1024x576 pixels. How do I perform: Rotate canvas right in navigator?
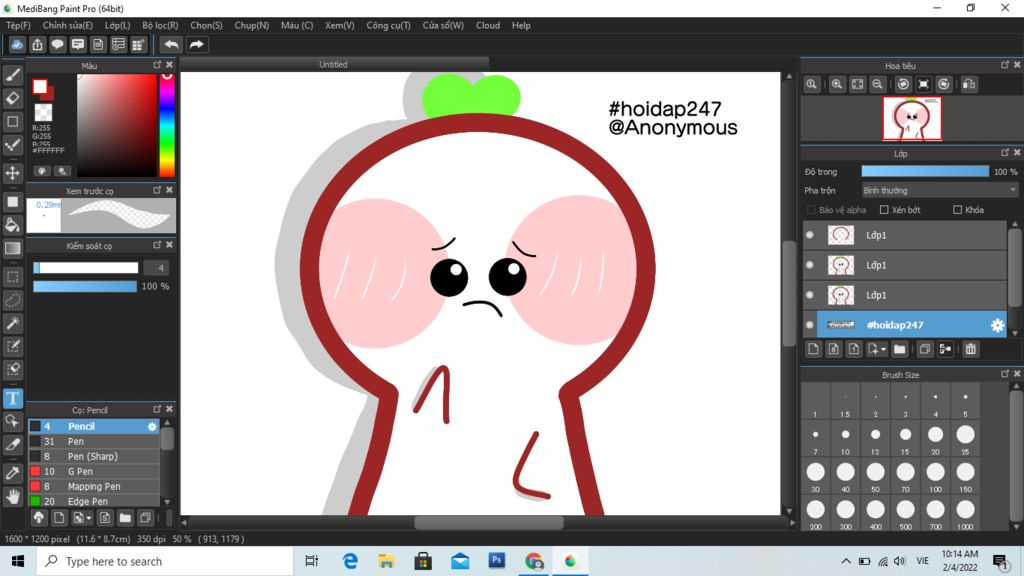click(x=944, y=84)
